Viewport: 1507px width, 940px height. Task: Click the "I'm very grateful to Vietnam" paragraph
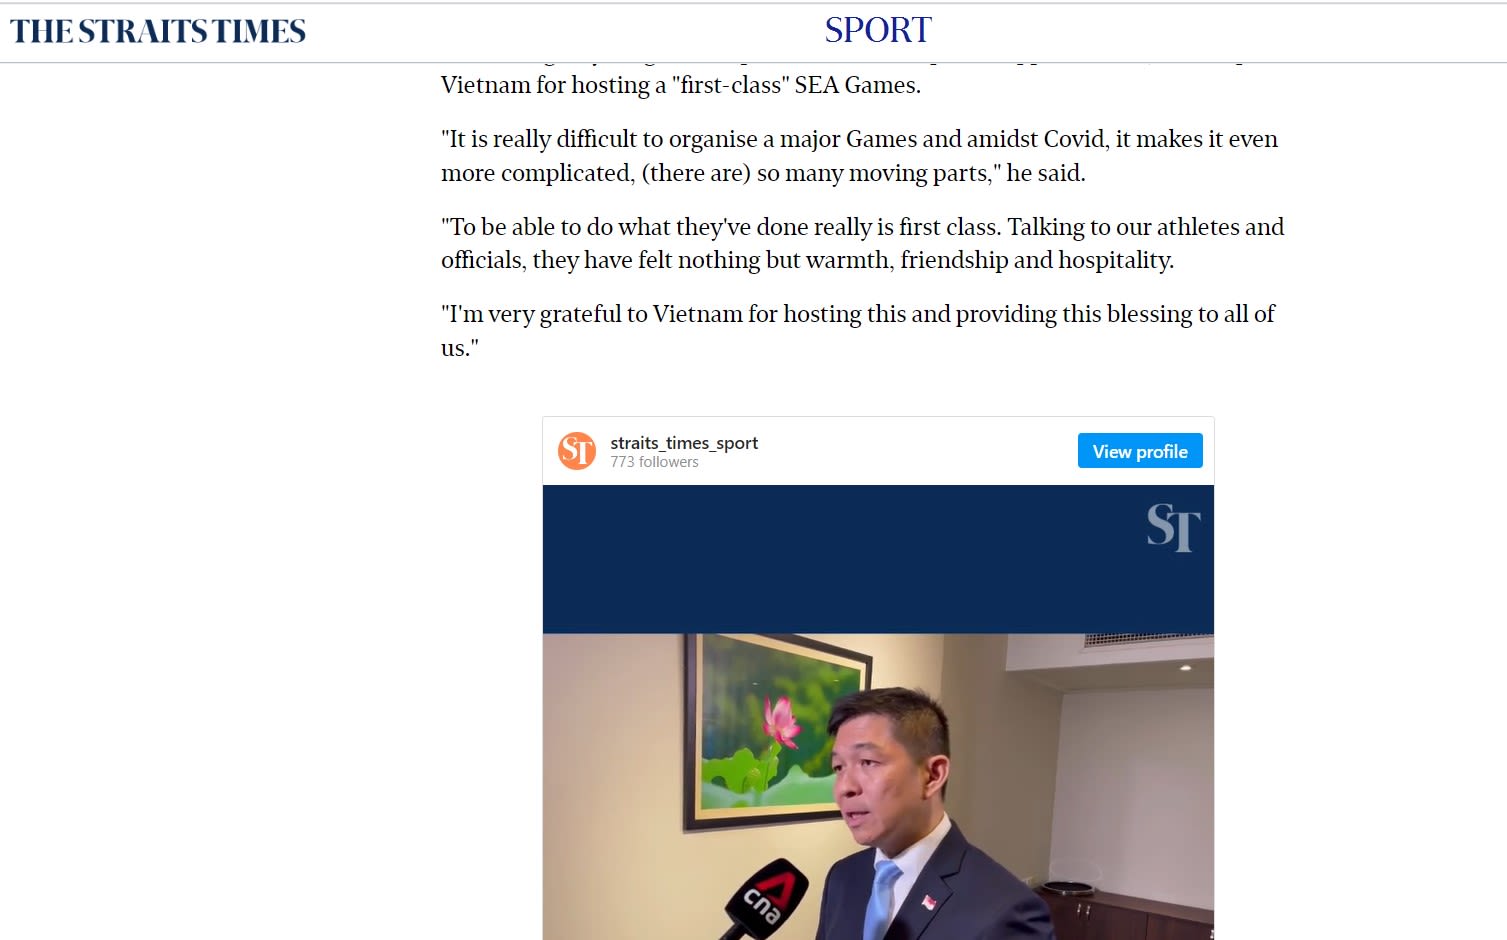pos(858,331)
